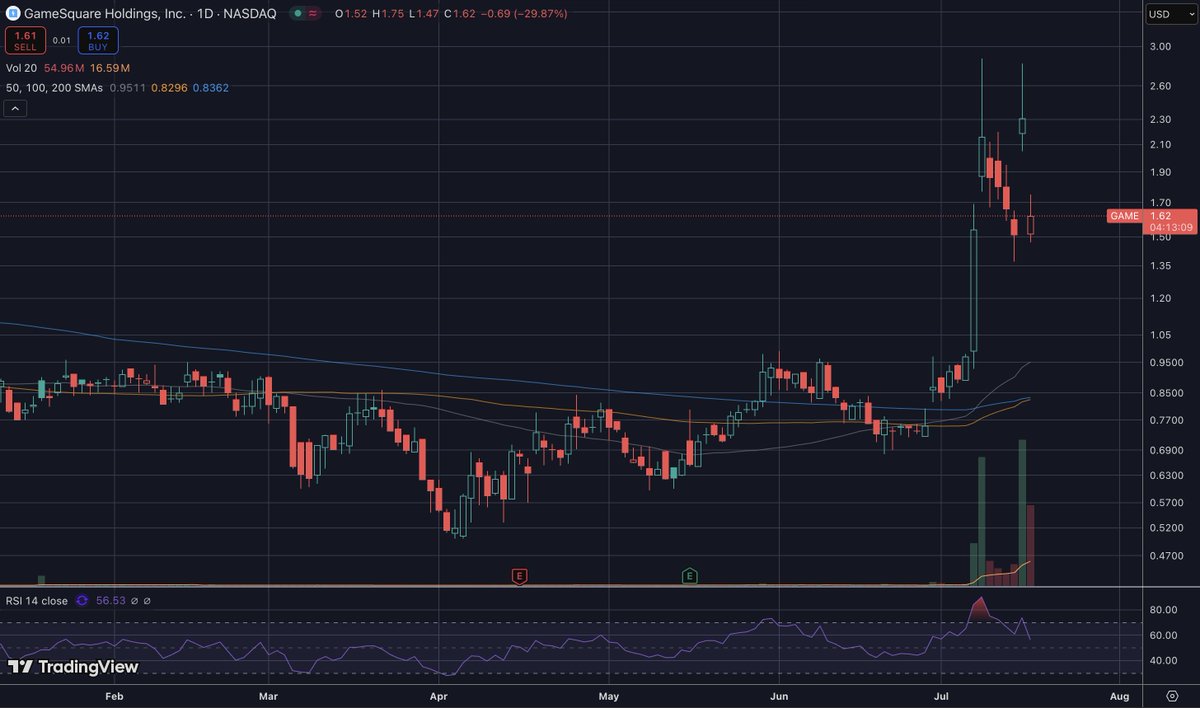Click the Apr label on time axis

click(438, 695)
